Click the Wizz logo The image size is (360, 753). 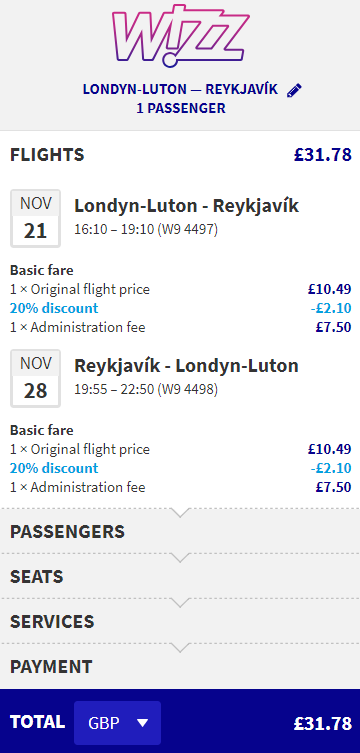tap(180, 36)
